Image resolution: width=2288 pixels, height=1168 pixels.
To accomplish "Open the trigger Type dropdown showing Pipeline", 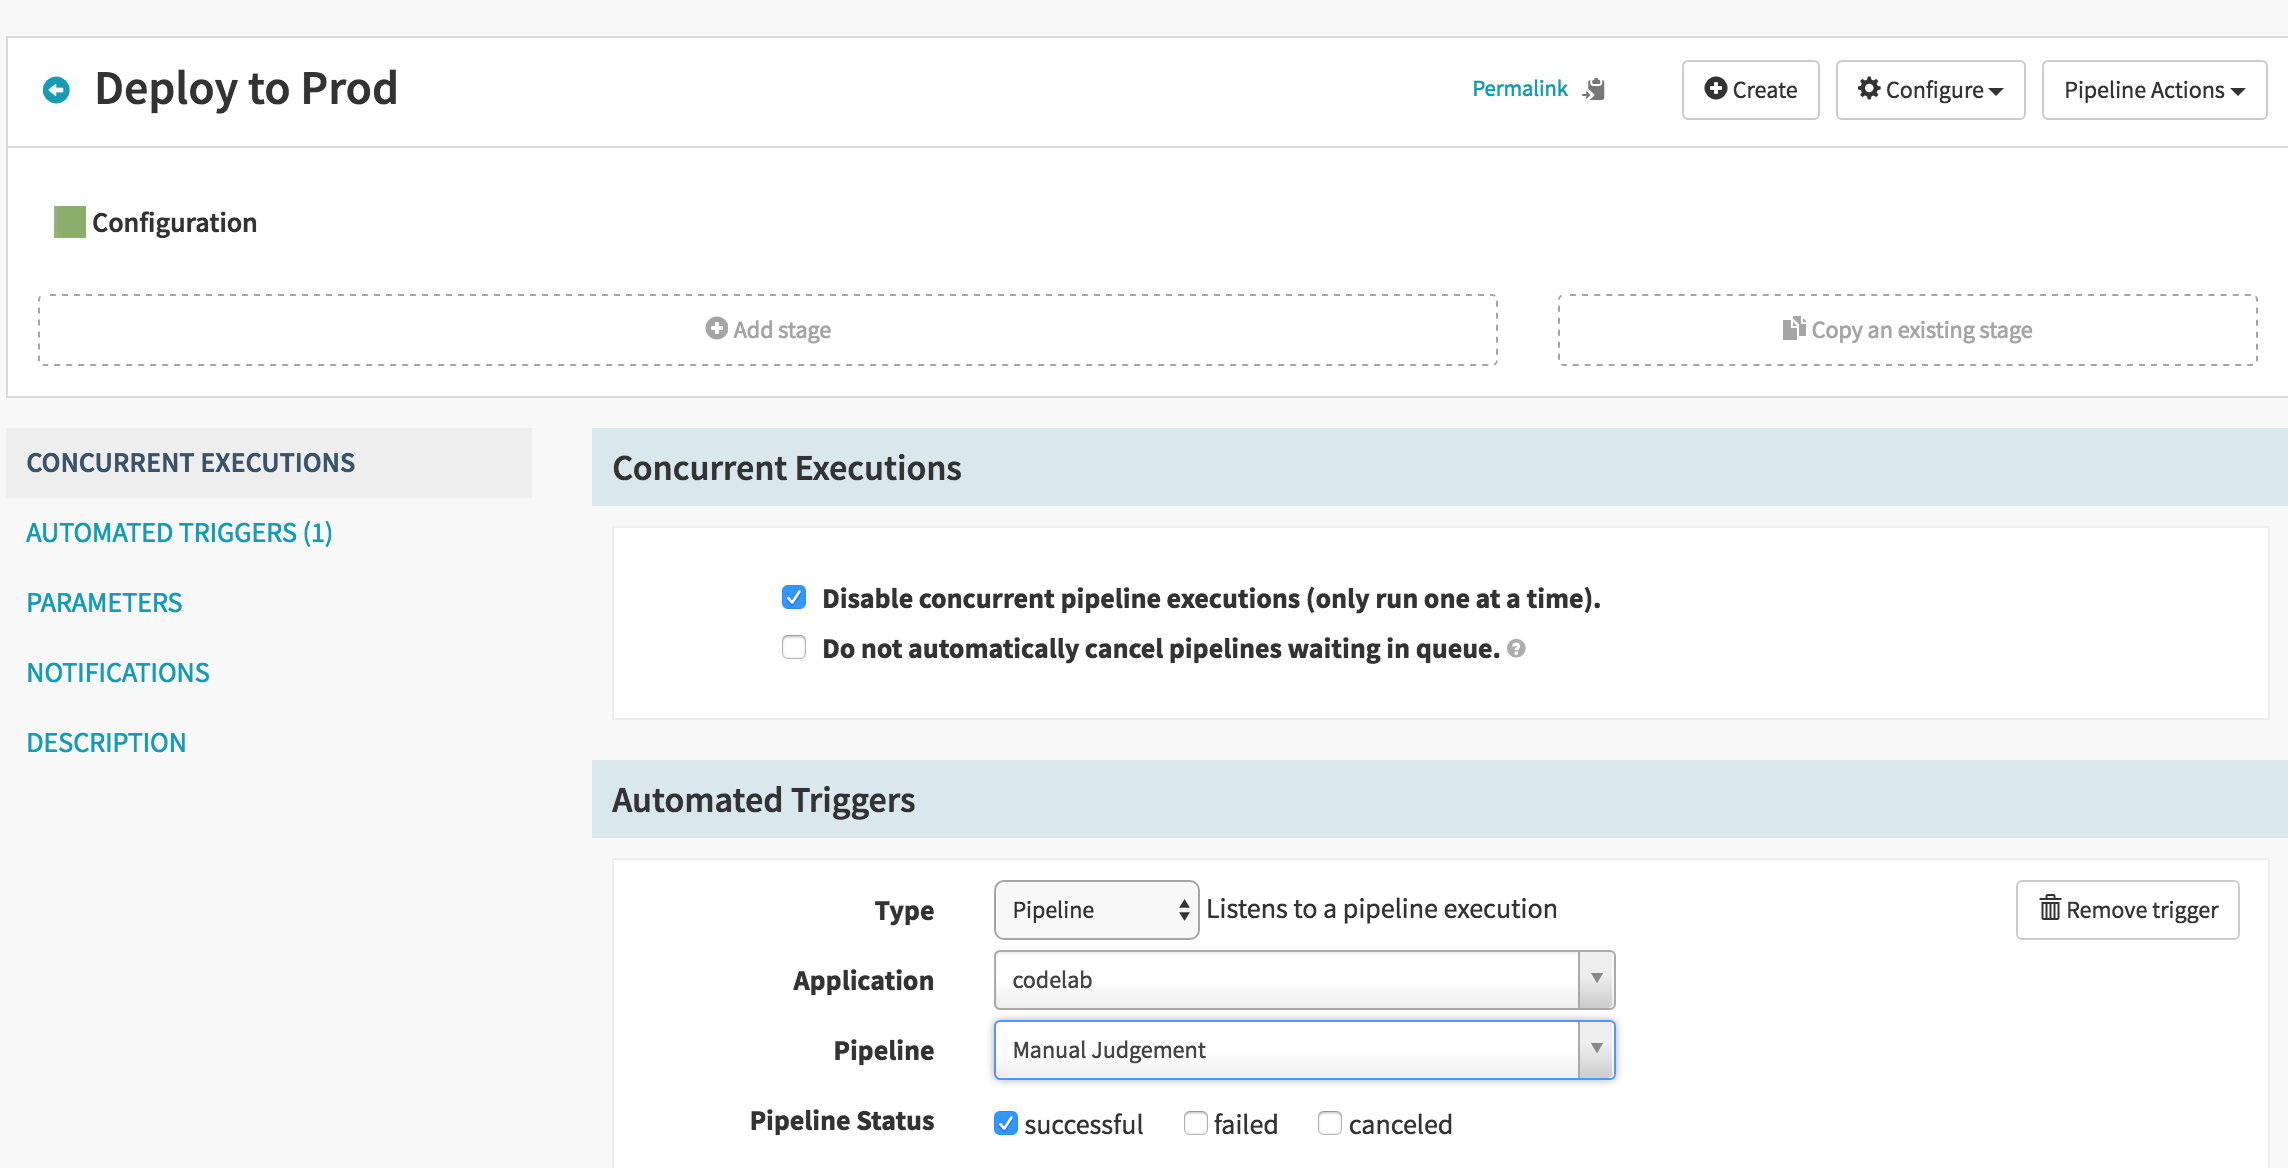I will 1096,910.
